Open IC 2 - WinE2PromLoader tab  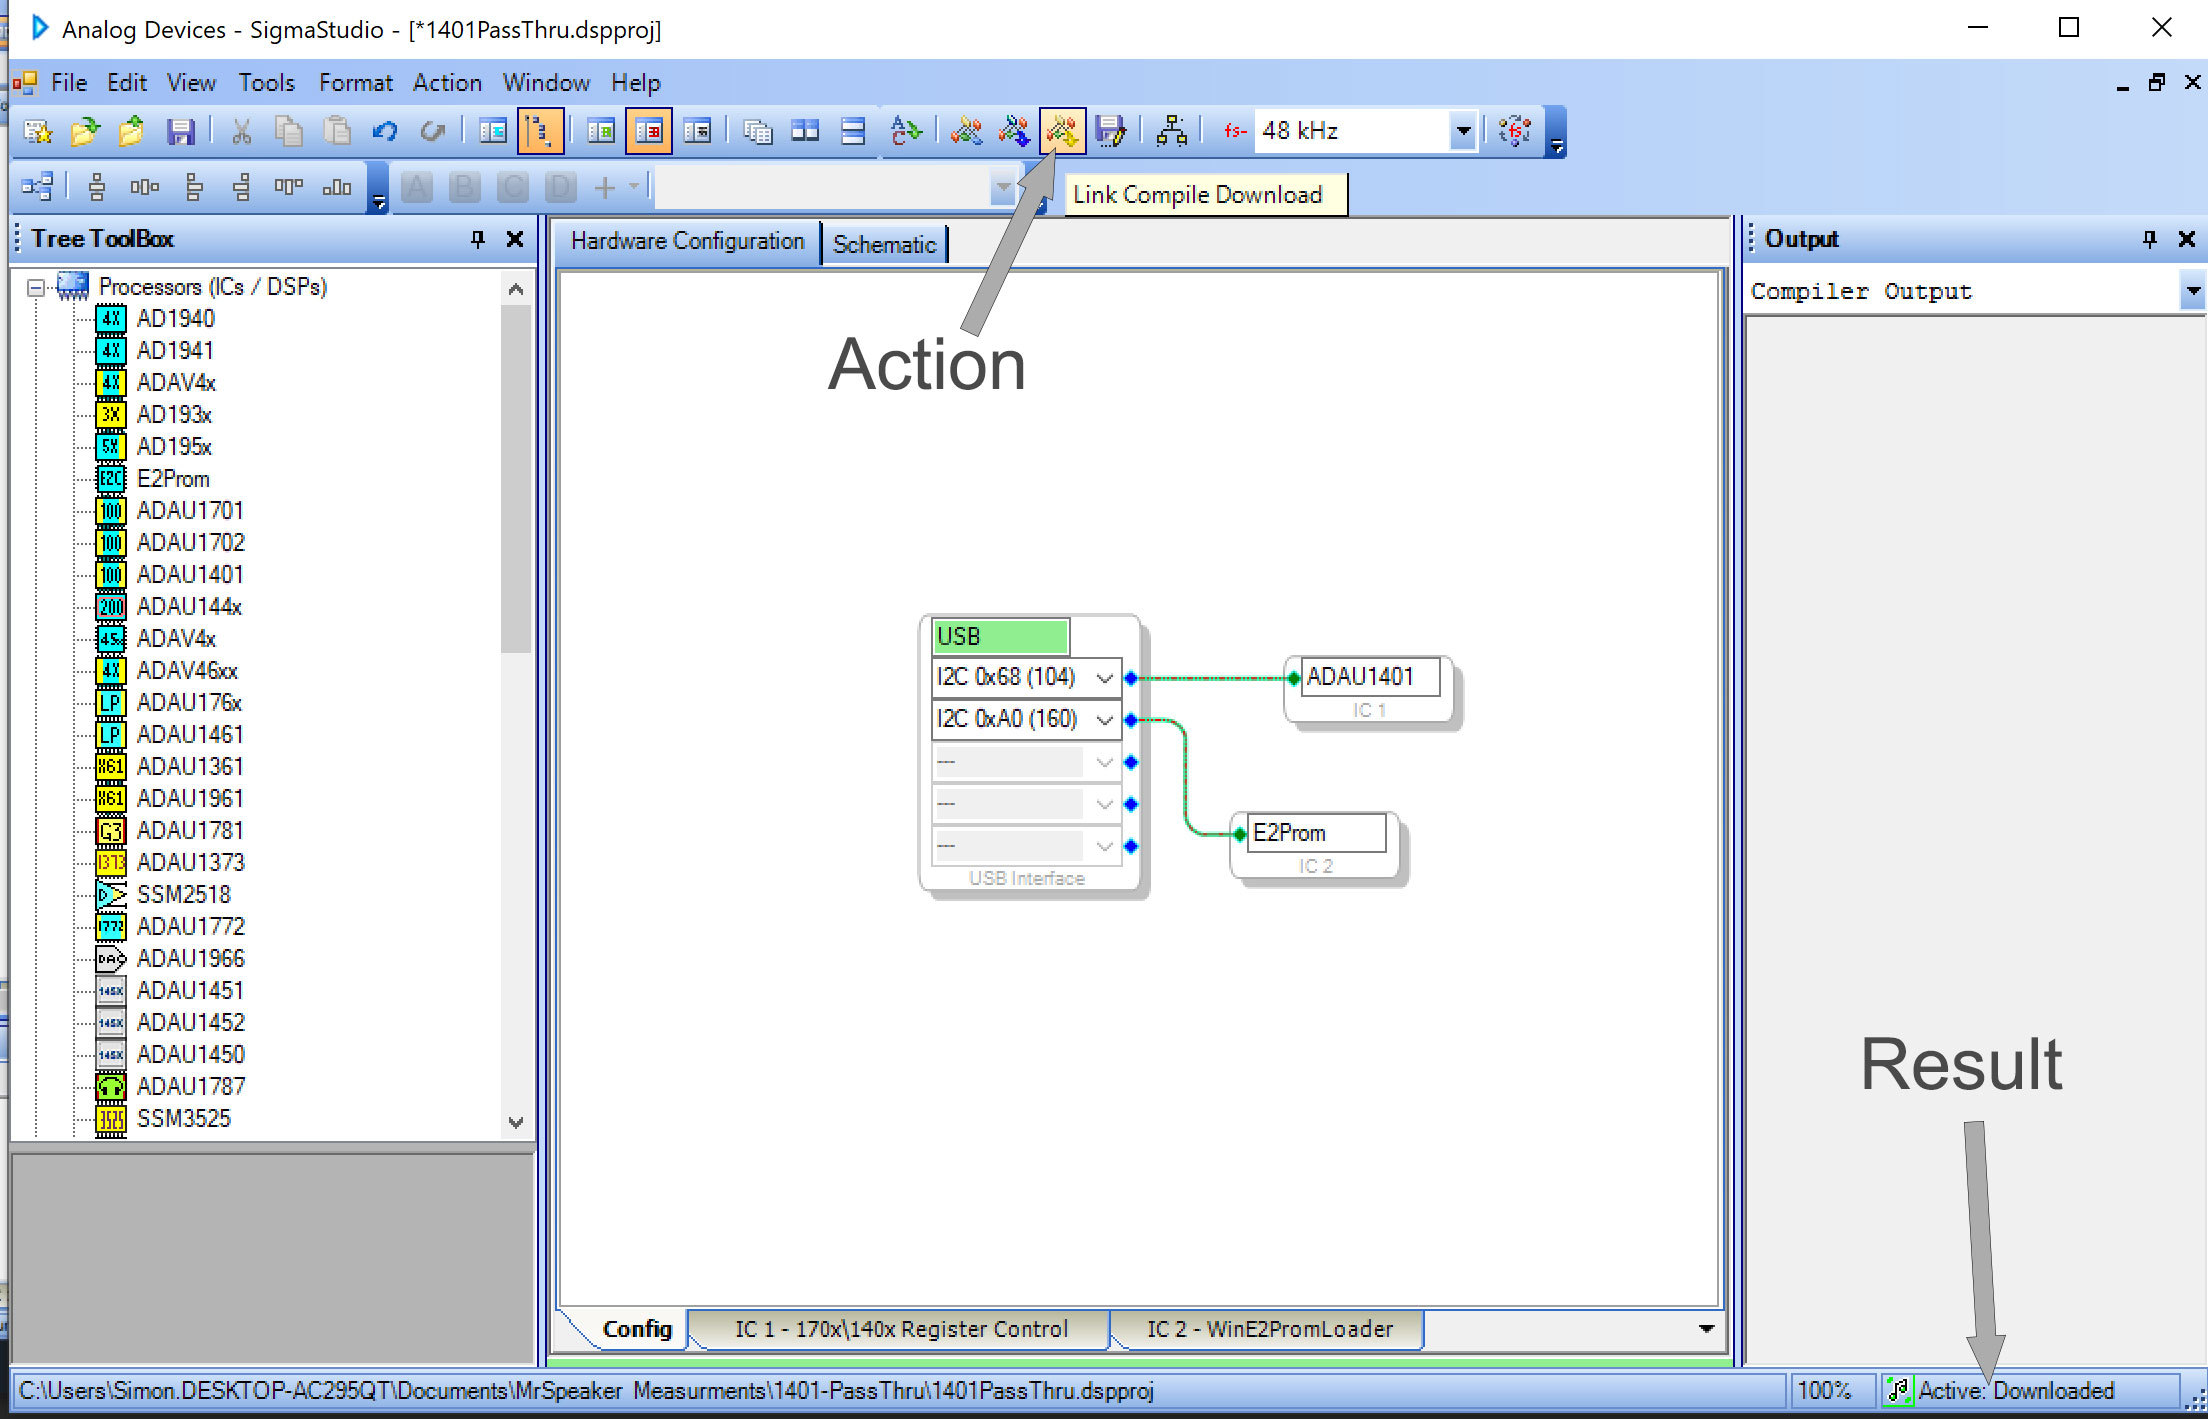(x=1269, y=1329)
